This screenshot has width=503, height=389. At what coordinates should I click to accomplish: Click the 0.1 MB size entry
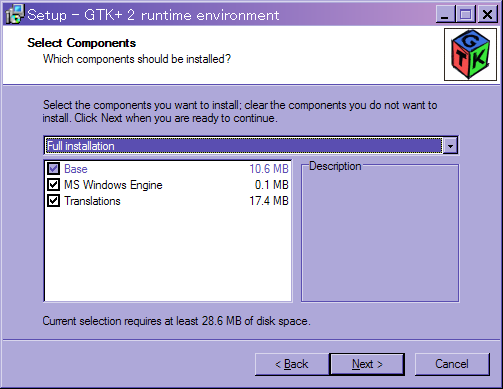[272, 185]
